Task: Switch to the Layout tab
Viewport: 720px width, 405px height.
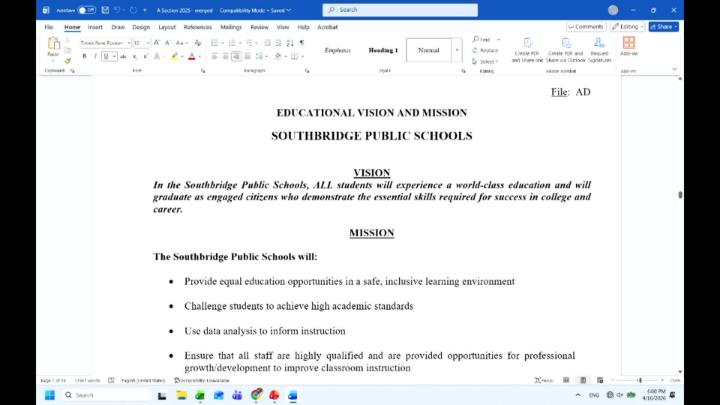Action: click(x=167, y=27)
